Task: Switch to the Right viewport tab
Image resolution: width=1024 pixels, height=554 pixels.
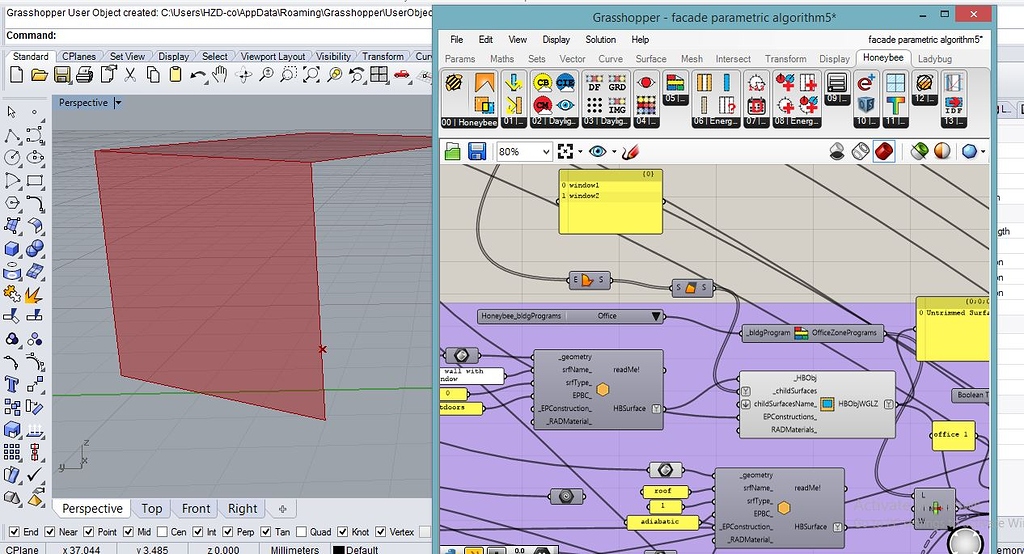Action: point(242,509)
